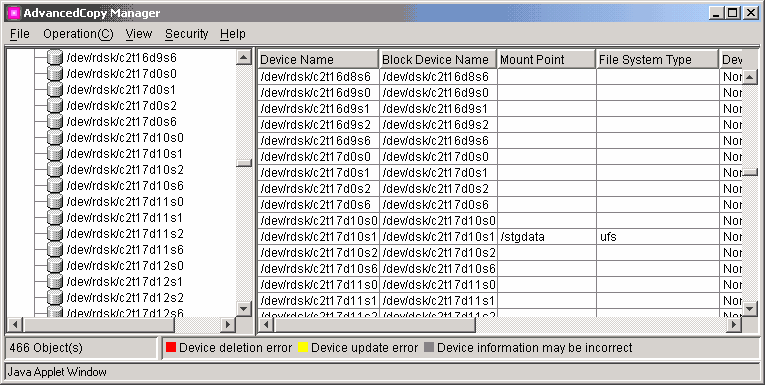The height and width of the screenshot is (385, 765).
Task: Click disk icon for /dev/rdsk/c2t17d11s1 in tree
Action: pyautogui.click(x=55, y=218)
